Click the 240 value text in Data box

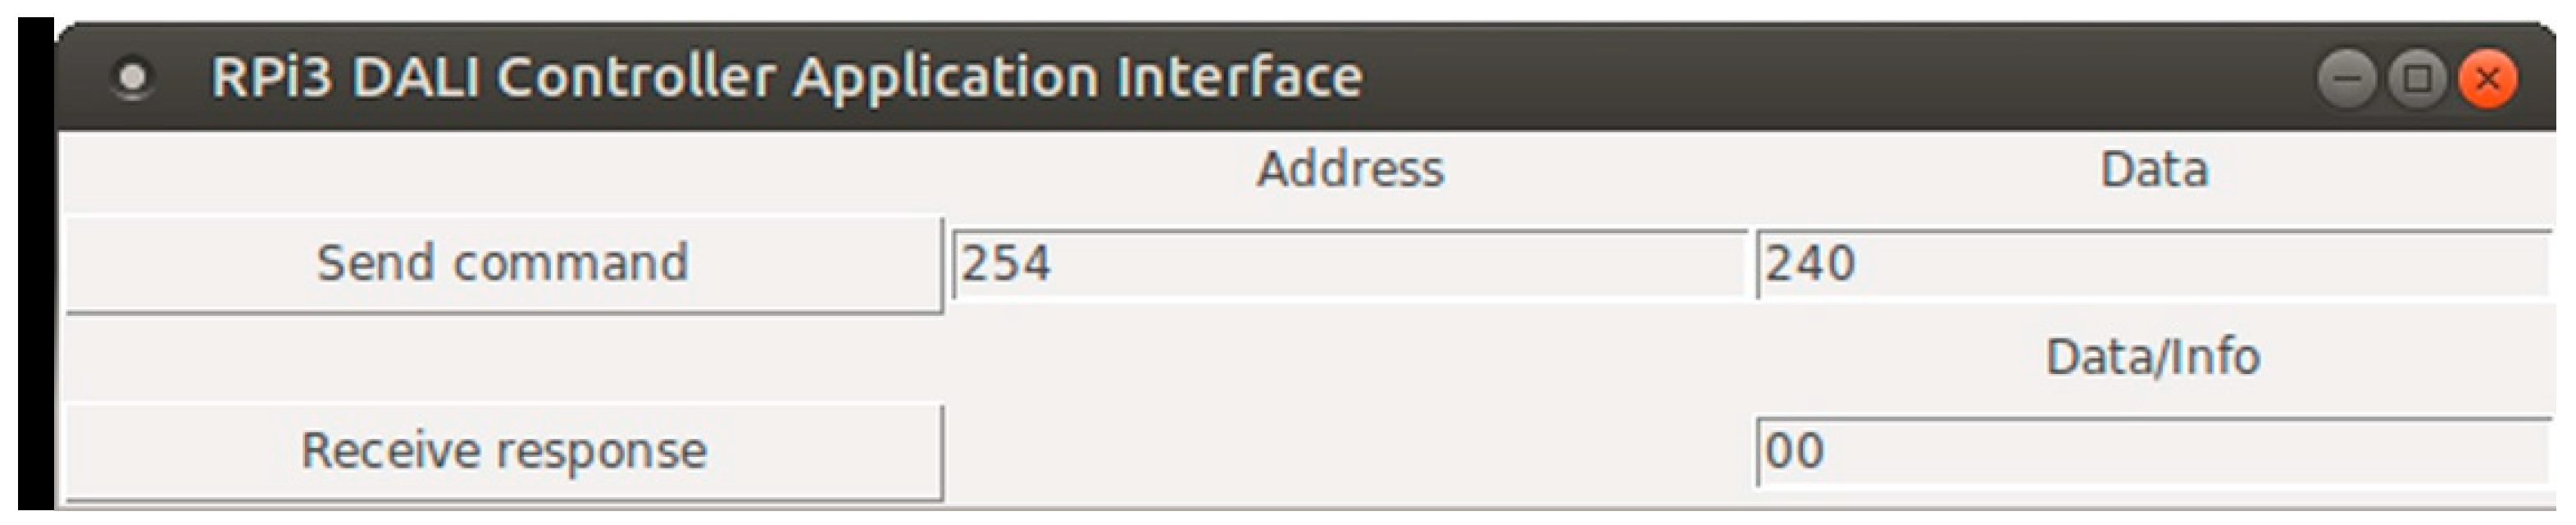point(1810,264)
